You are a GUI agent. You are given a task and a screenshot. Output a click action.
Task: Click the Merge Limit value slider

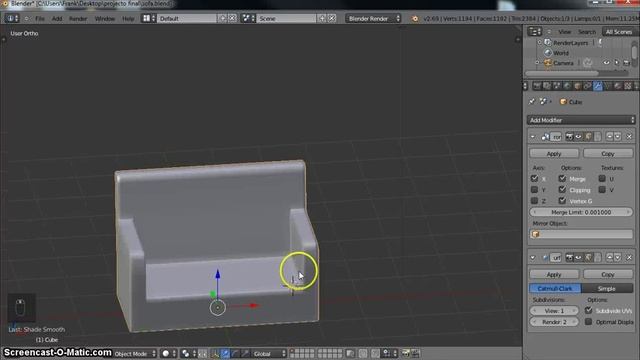[581, 212]
